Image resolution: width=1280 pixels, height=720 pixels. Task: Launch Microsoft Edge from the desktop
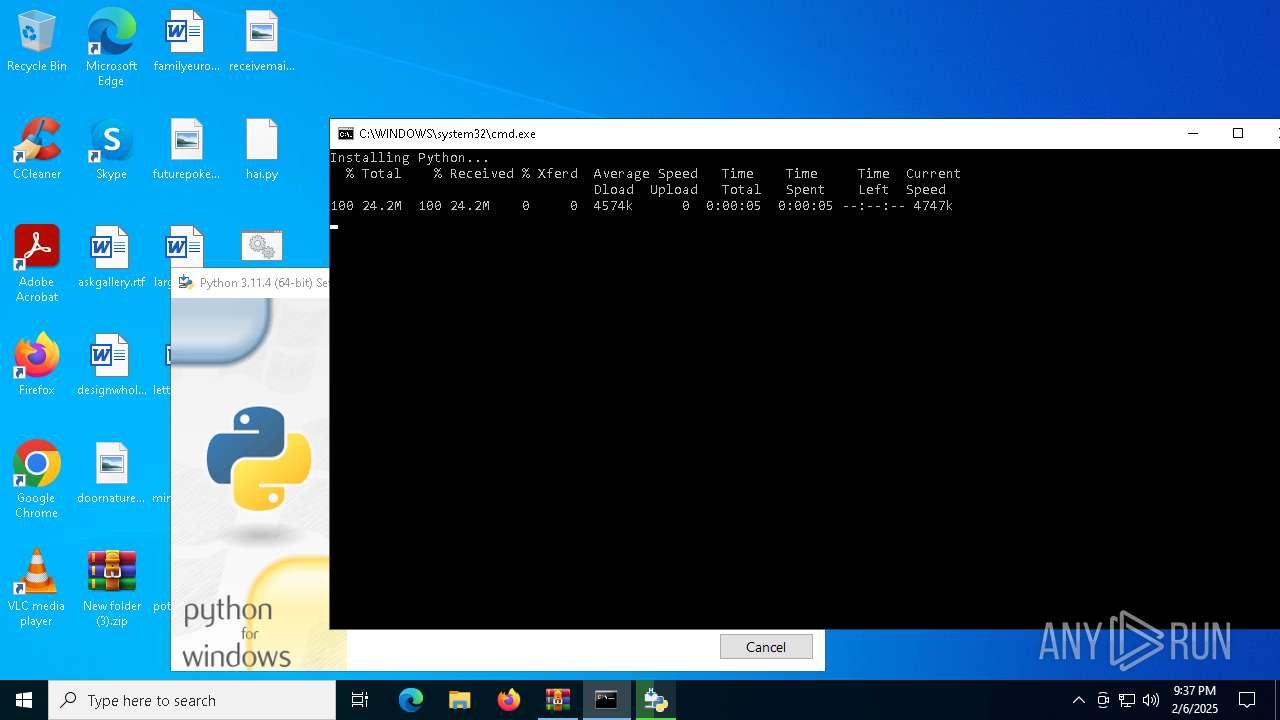(x=111, y=48)
